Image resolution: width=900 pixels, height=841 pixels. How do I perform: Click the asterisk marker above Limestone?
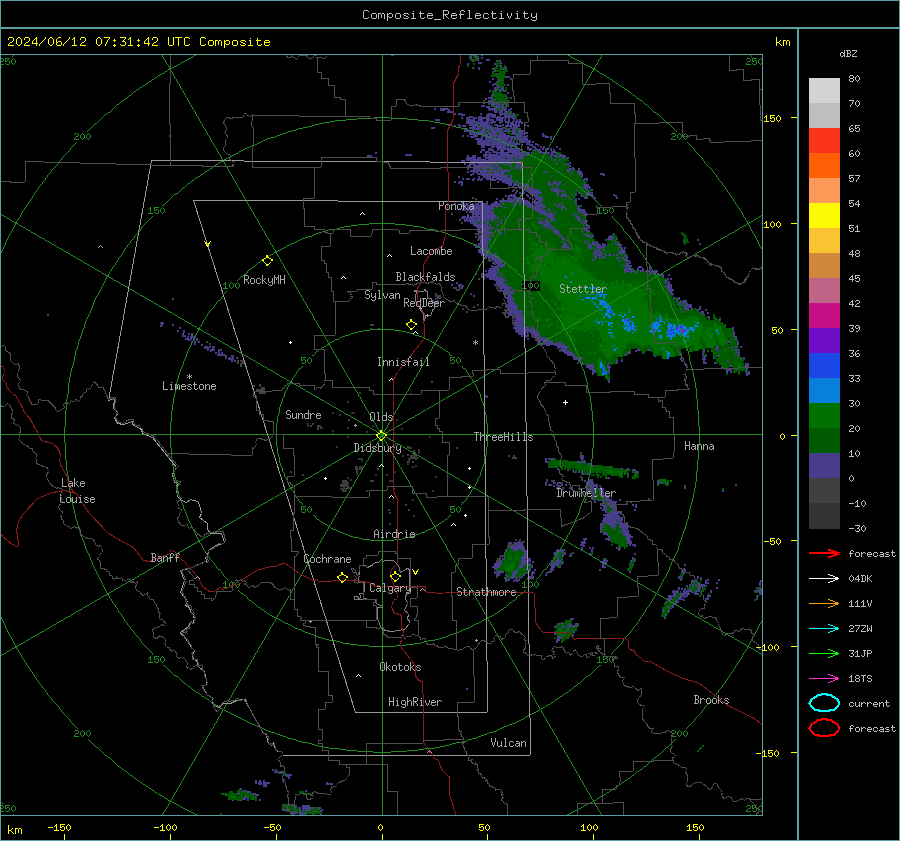point(189,377)
